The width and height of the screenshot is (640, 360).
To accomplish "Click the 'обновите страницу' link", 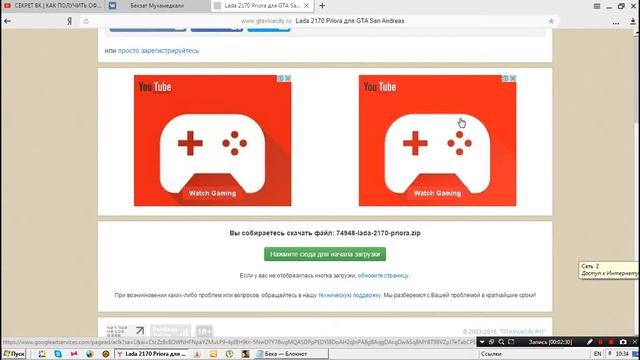I will (383, 276).
